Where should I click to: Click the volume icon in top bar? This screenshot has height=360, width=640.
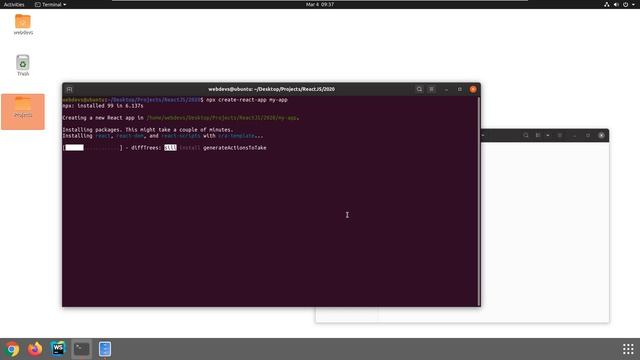tap(616, 4)
